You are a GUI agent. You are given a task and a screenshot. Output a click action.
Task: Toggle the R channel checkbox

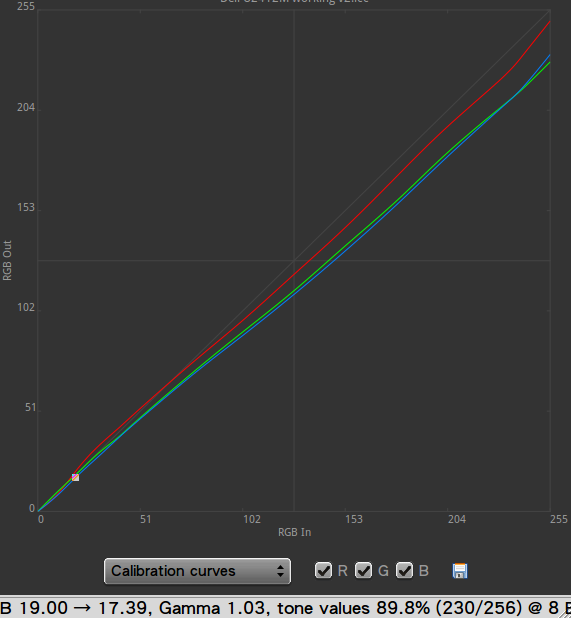(x=323, y=570)
